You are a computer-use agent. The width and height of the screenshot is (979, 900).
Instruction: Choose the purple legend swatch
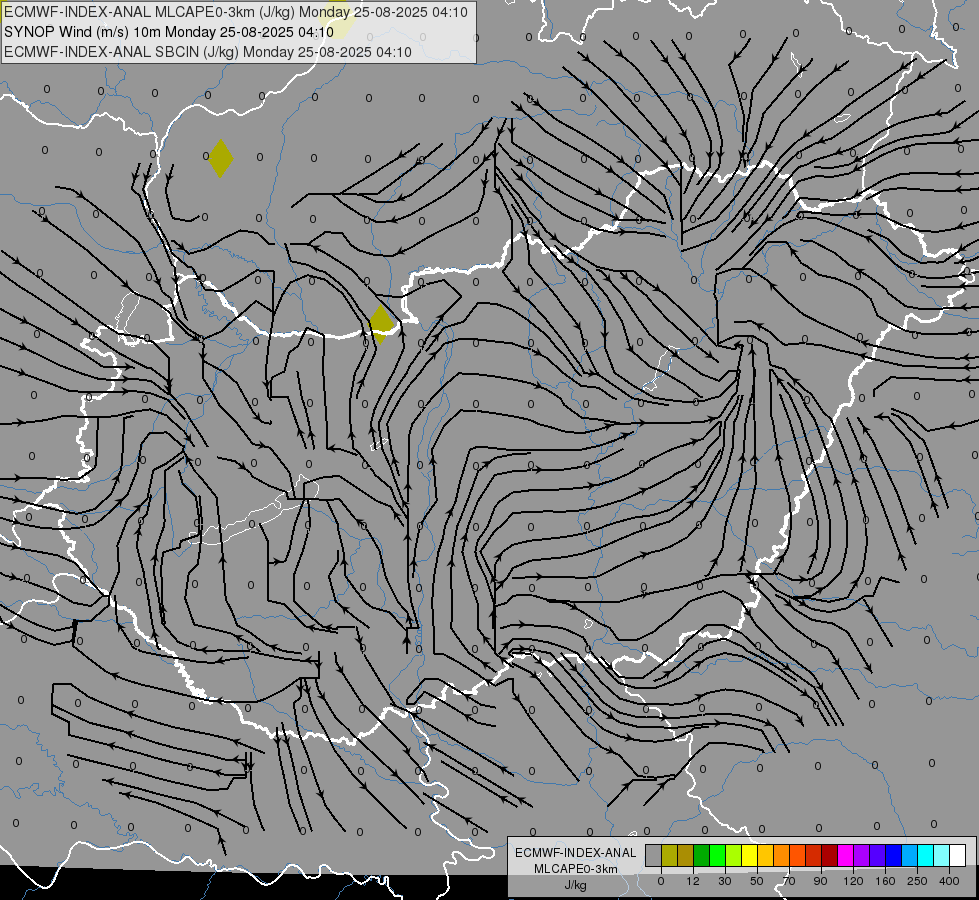[862, 855]
